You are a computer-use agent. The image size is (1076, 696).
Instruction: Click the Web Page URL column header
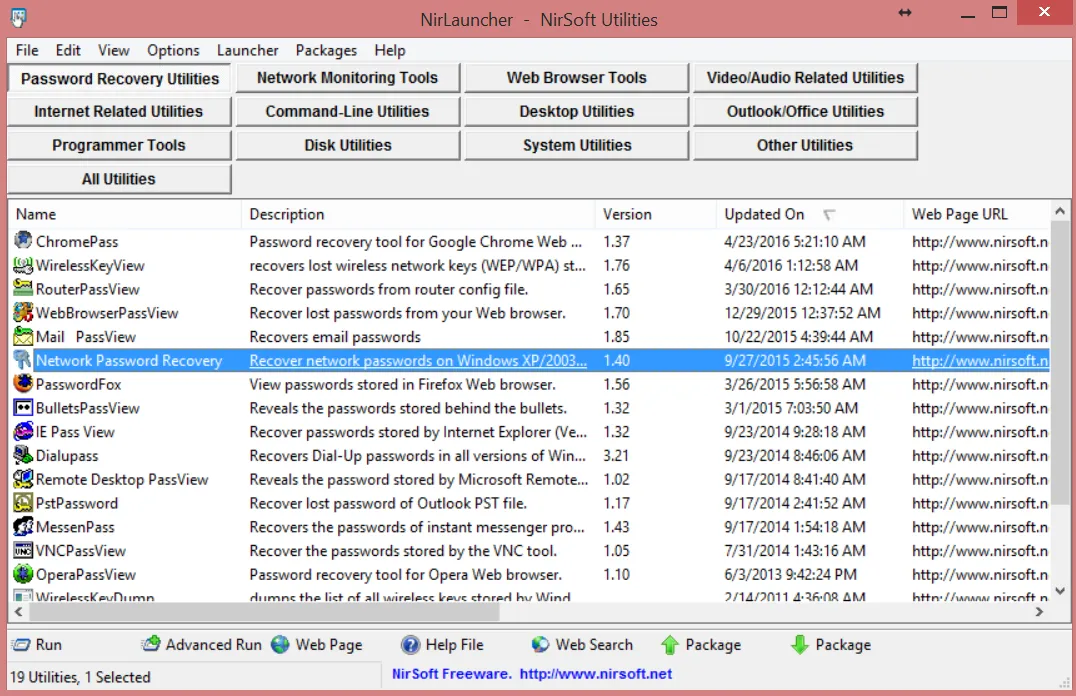pyautogui.click(x=976, y=214)
